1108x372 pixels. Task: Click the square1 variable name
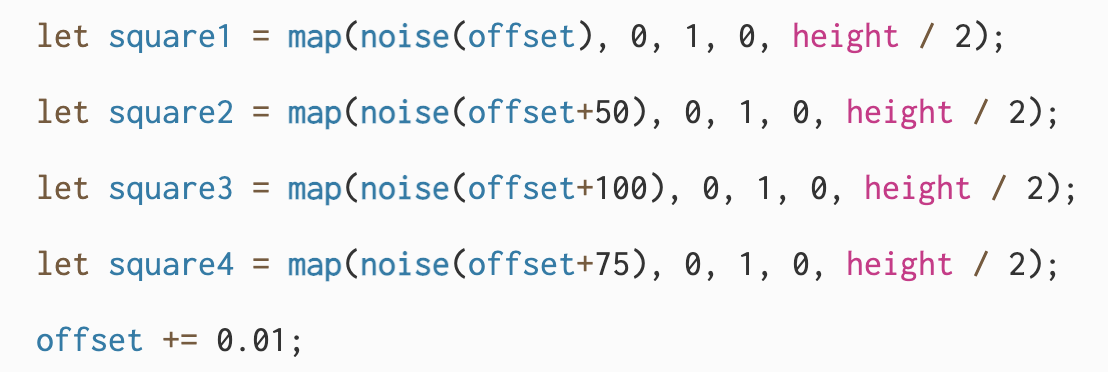170,37
